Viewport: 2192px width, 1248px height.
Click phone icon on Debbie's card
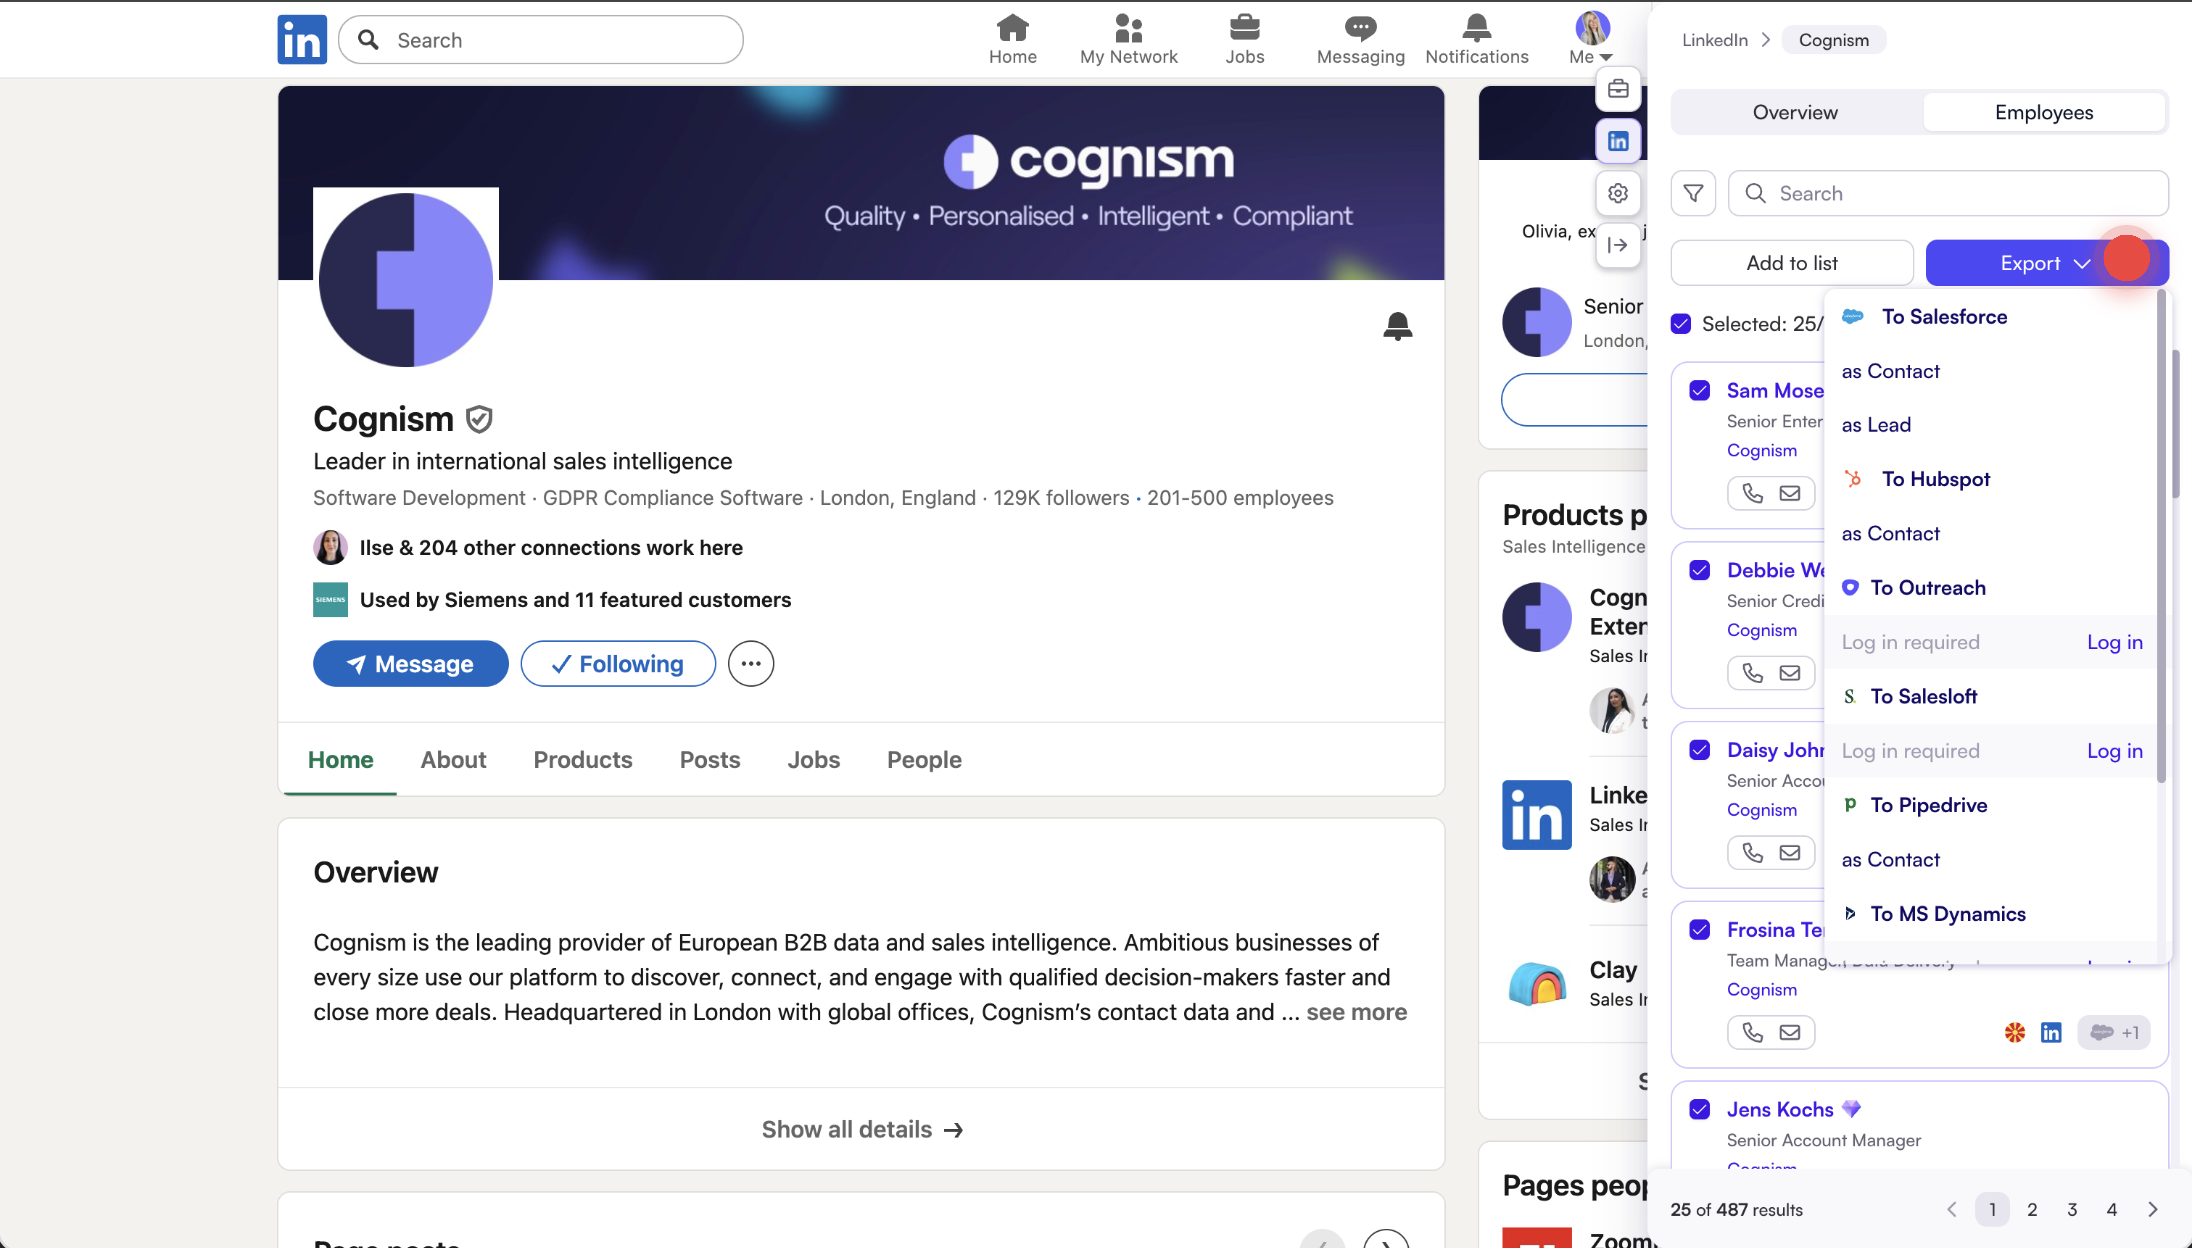[x=1753, y=673]
